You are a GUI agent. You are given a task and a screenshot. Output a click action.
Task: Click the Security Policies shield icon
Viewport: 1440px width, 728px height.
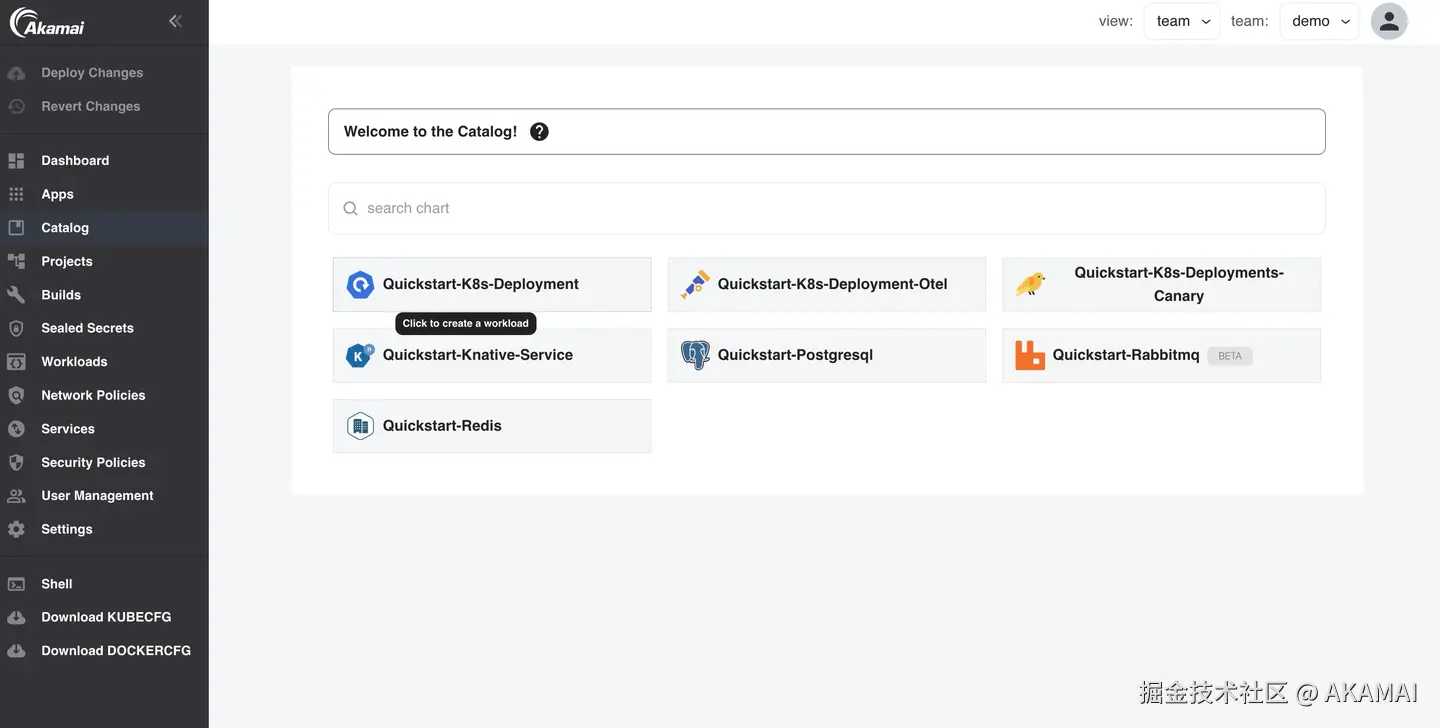16,463
